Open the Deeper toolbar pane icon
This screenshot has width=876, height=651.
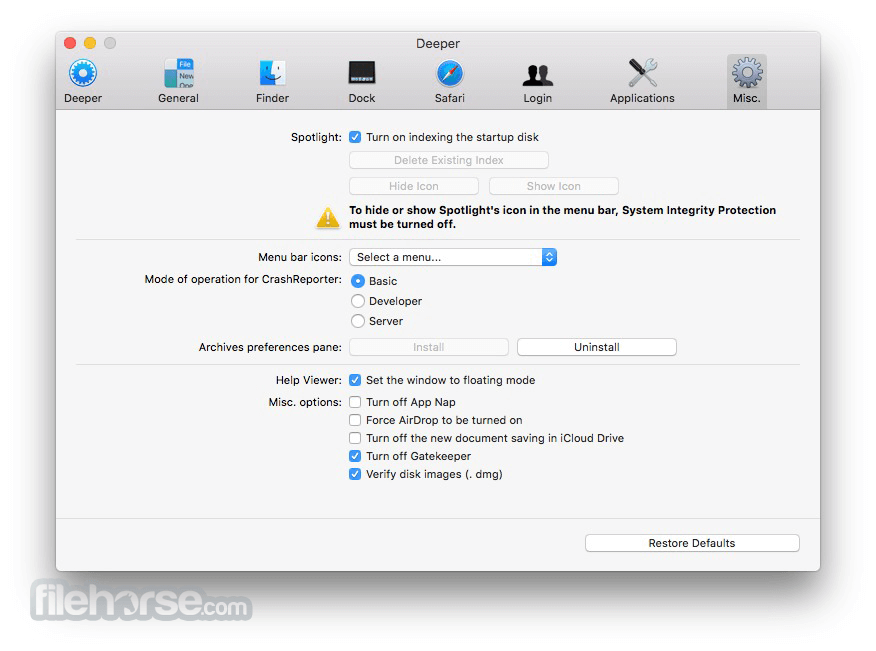pos(83,73)
